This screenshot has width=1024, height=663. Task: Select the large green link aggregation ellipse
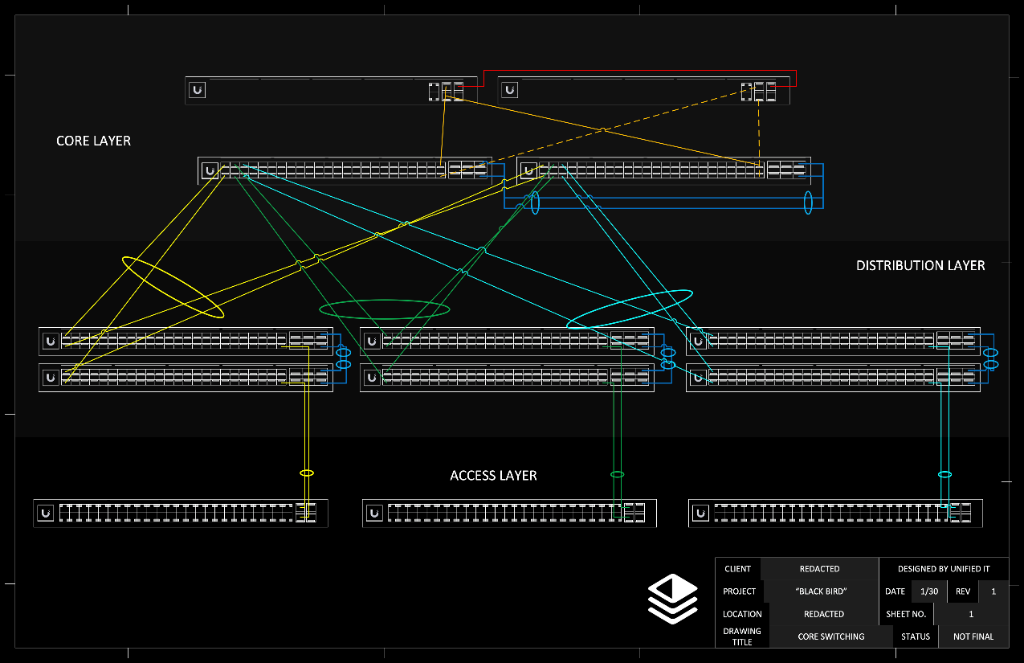pos(385,310)
